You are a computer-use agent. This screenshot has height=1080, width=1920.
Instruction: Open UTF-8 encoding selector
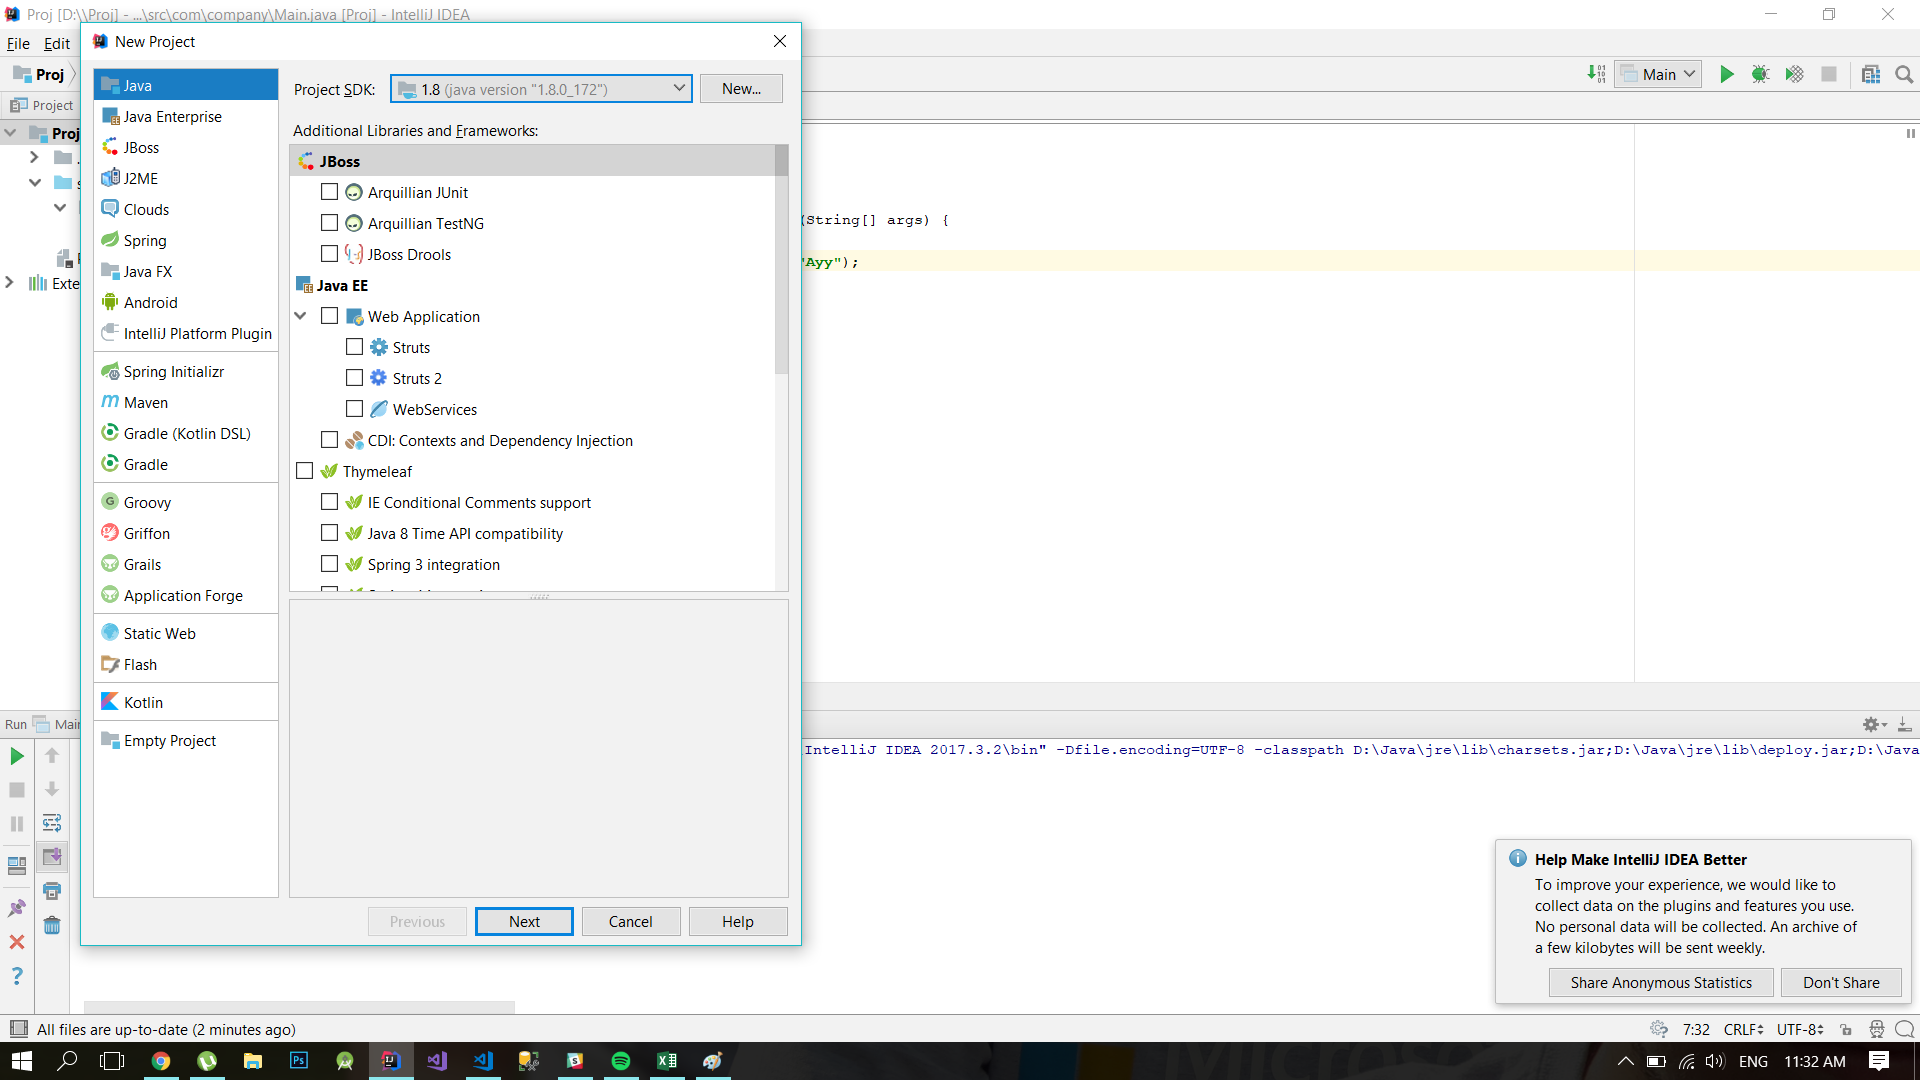click(x=1800, y=1029)
